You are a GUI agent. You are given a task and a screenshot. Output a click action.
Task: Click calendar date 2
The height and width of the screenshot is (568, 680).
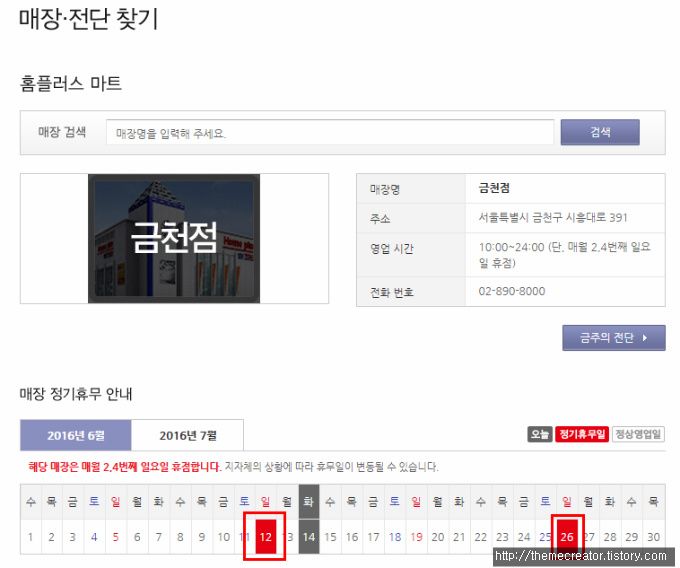pos(51,537)
